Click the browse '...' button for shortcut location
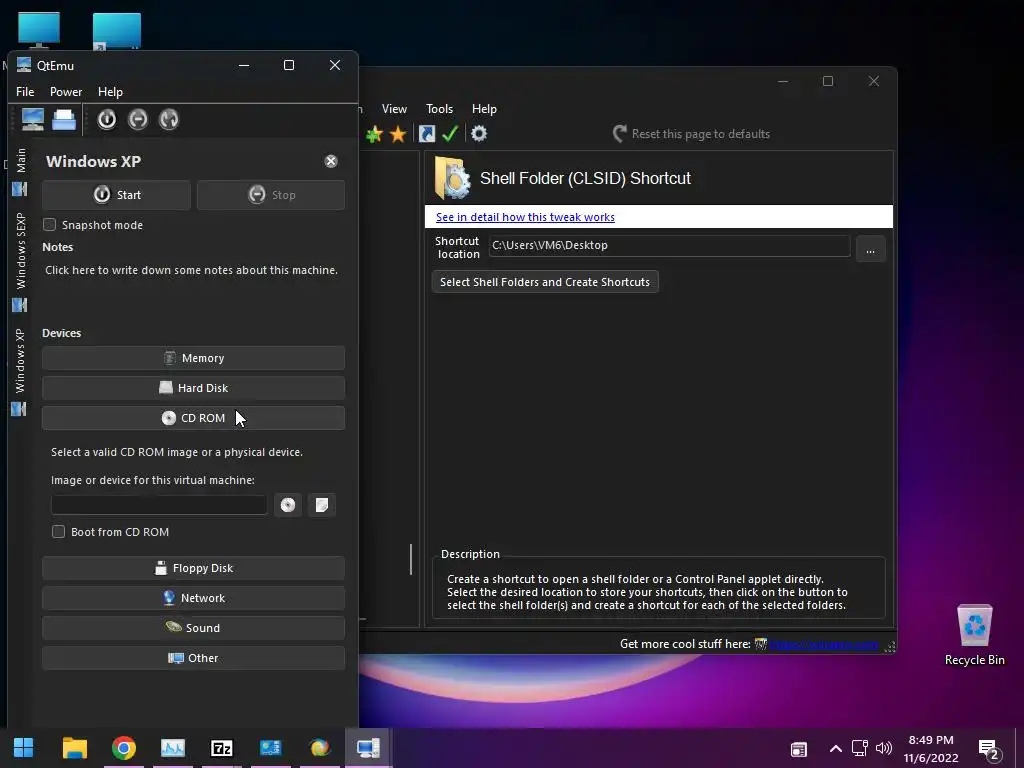Viewport: 1024px width, 768px height. click(x=871, y=249)
